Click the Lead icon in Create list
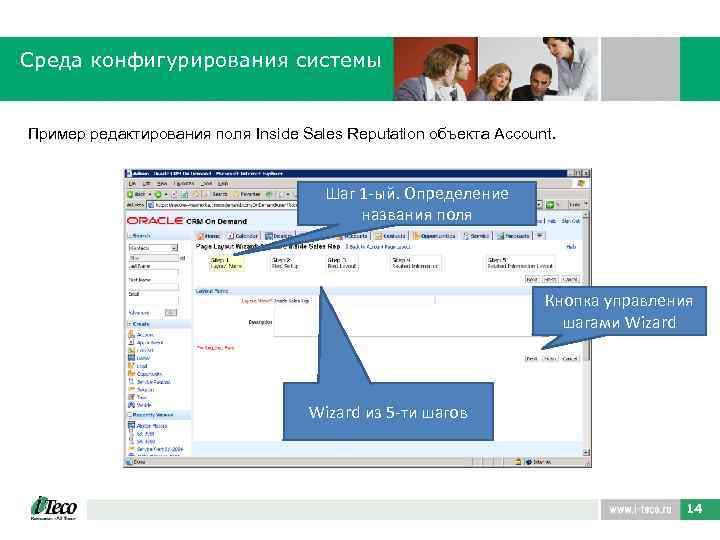 (131, 366)
